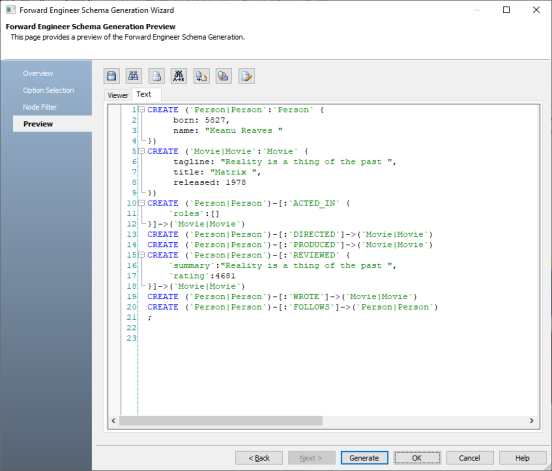The image size is (552, 471).
Task: Click the Print script printer icon
Action: pyautogui.click(x=156, y=76)
